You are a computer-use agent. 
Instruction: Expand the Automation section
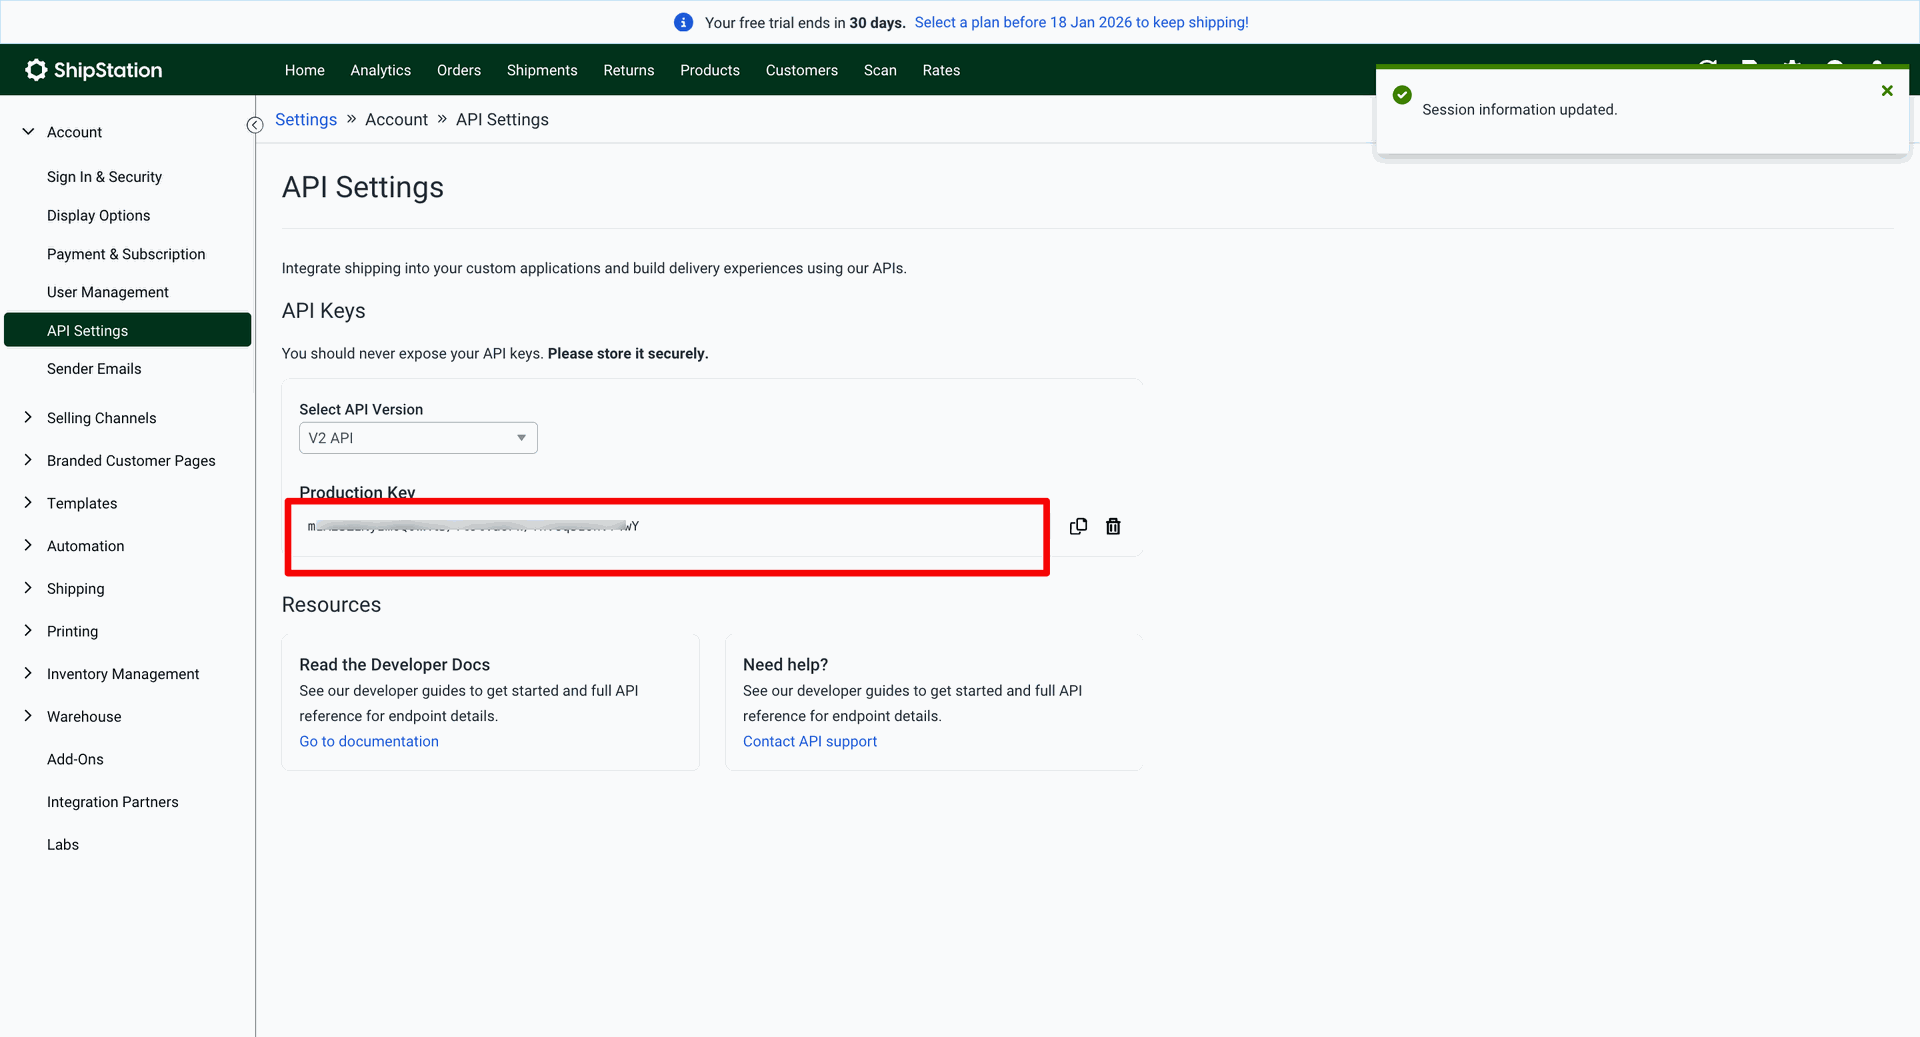point(28,546)
